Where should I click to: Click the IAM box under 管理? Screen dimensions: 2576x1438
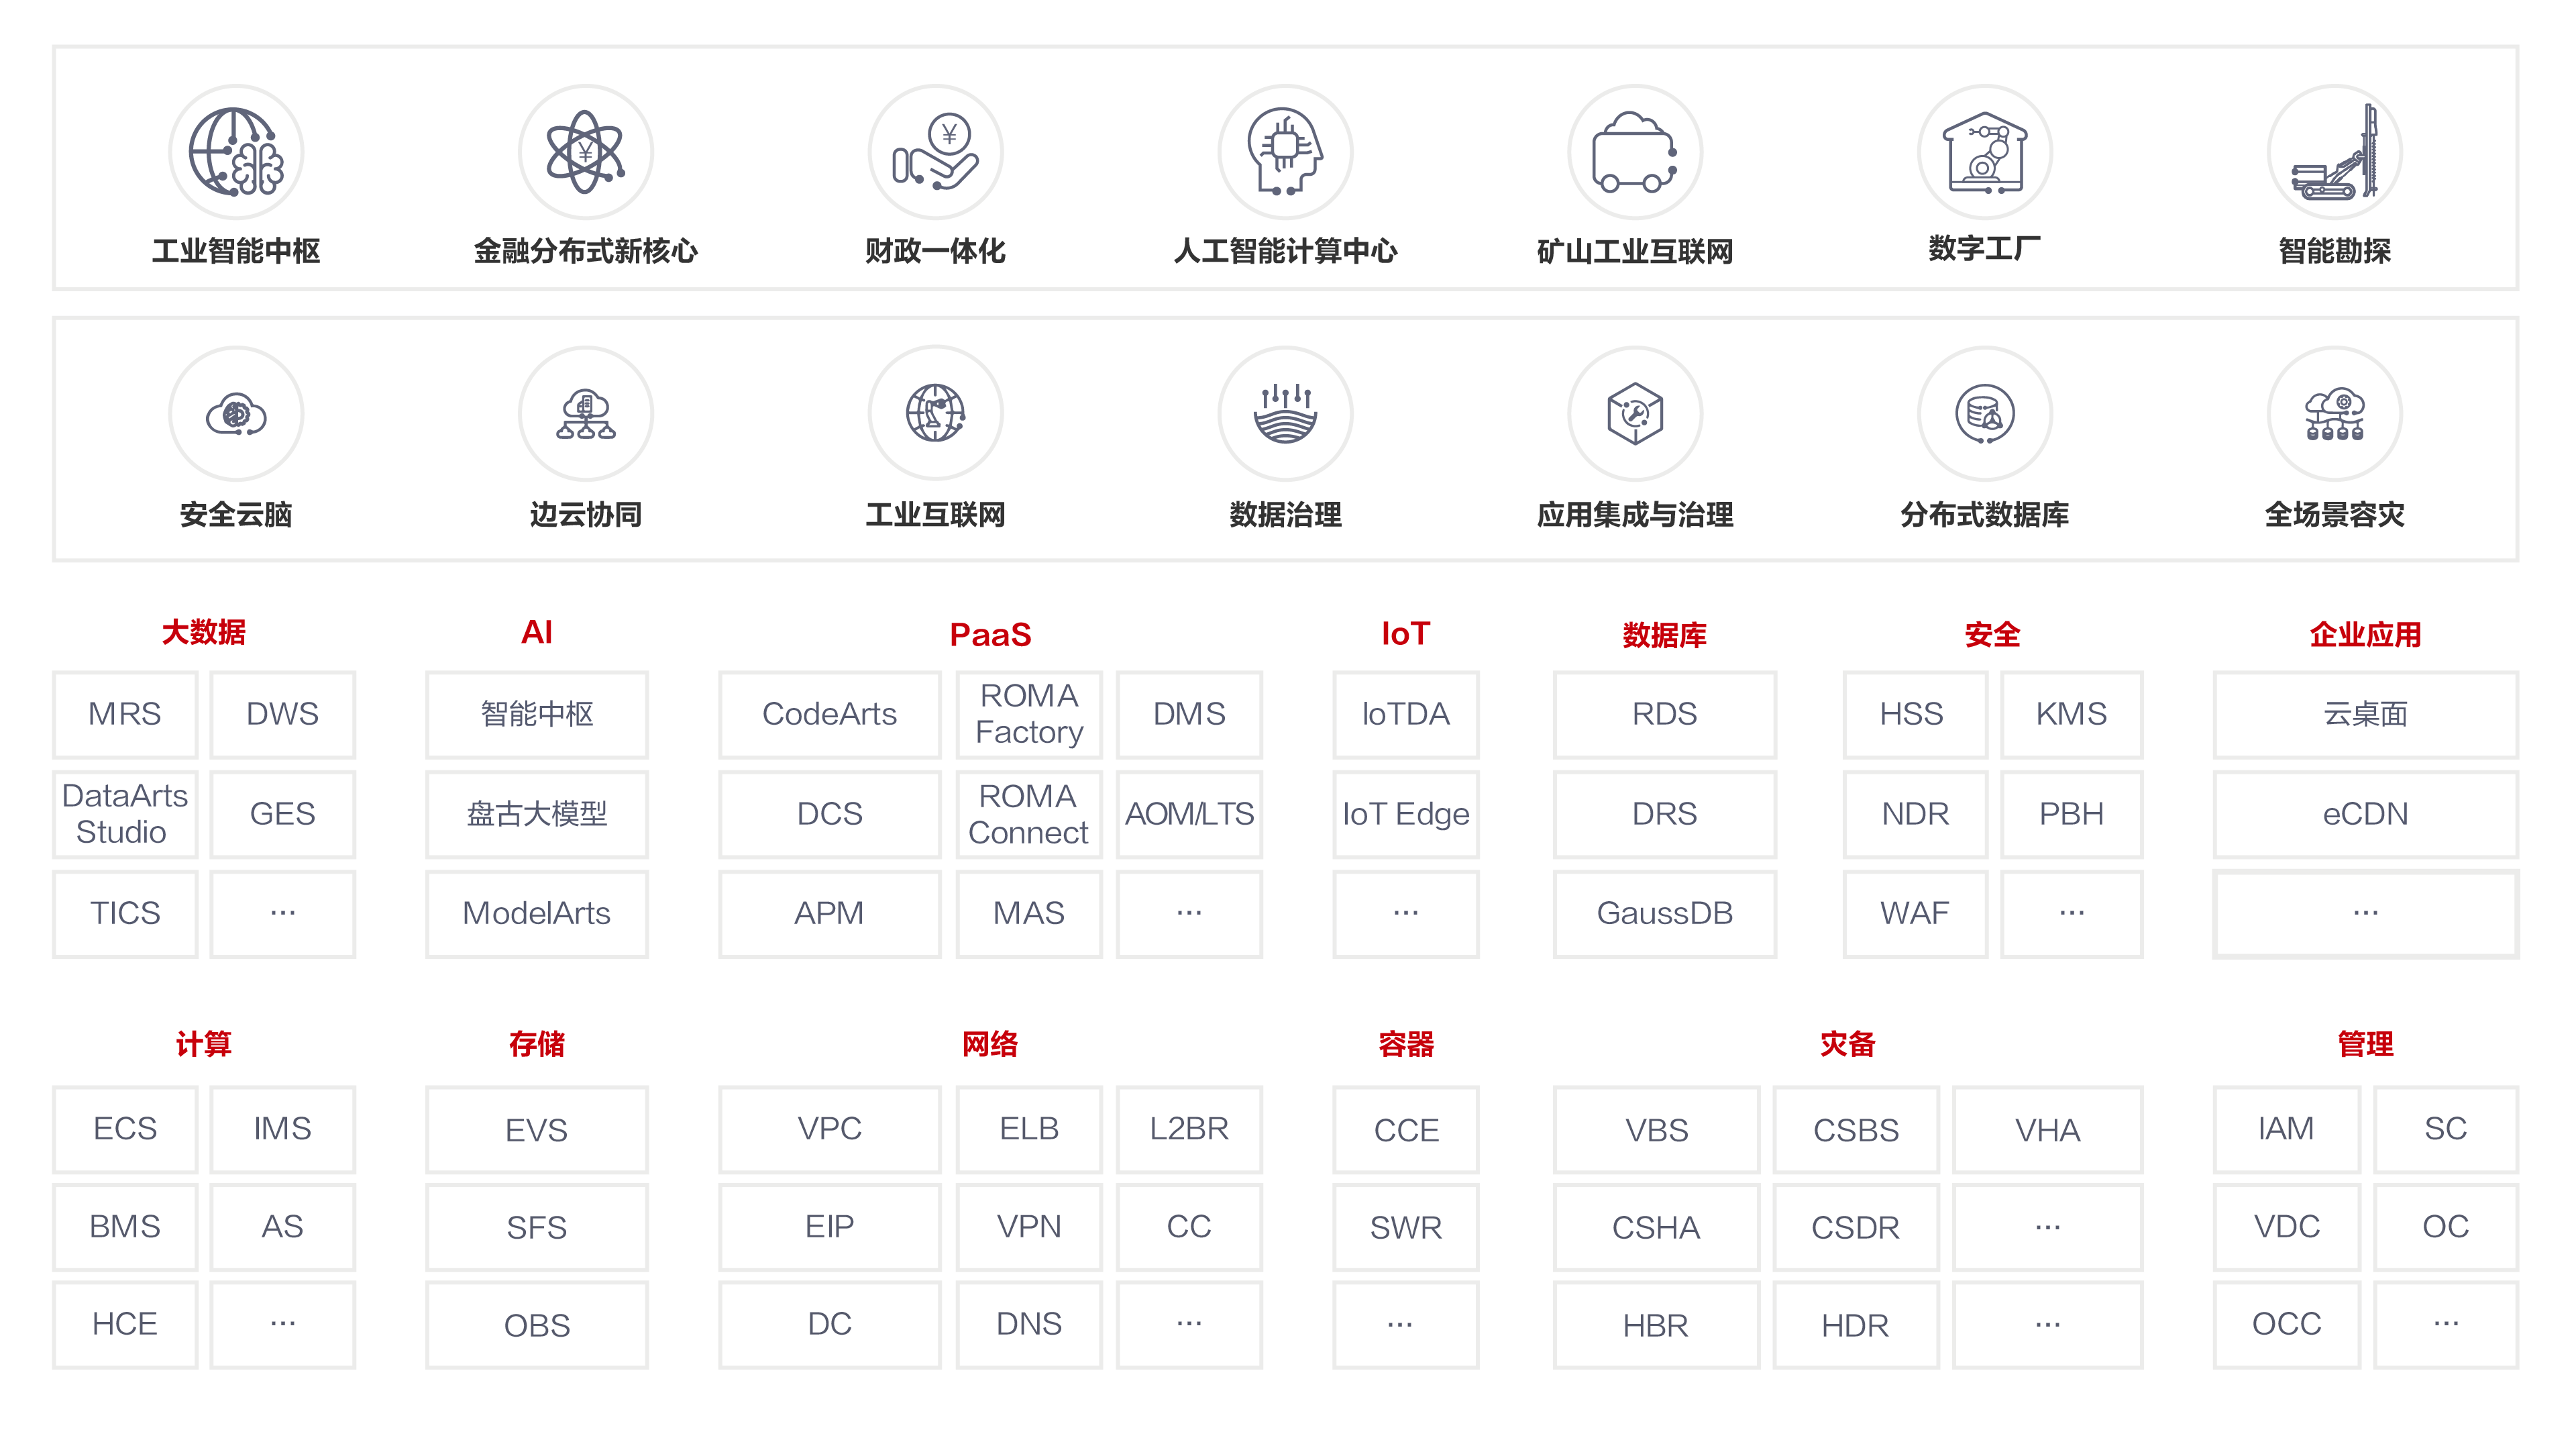point(2287,1129)
